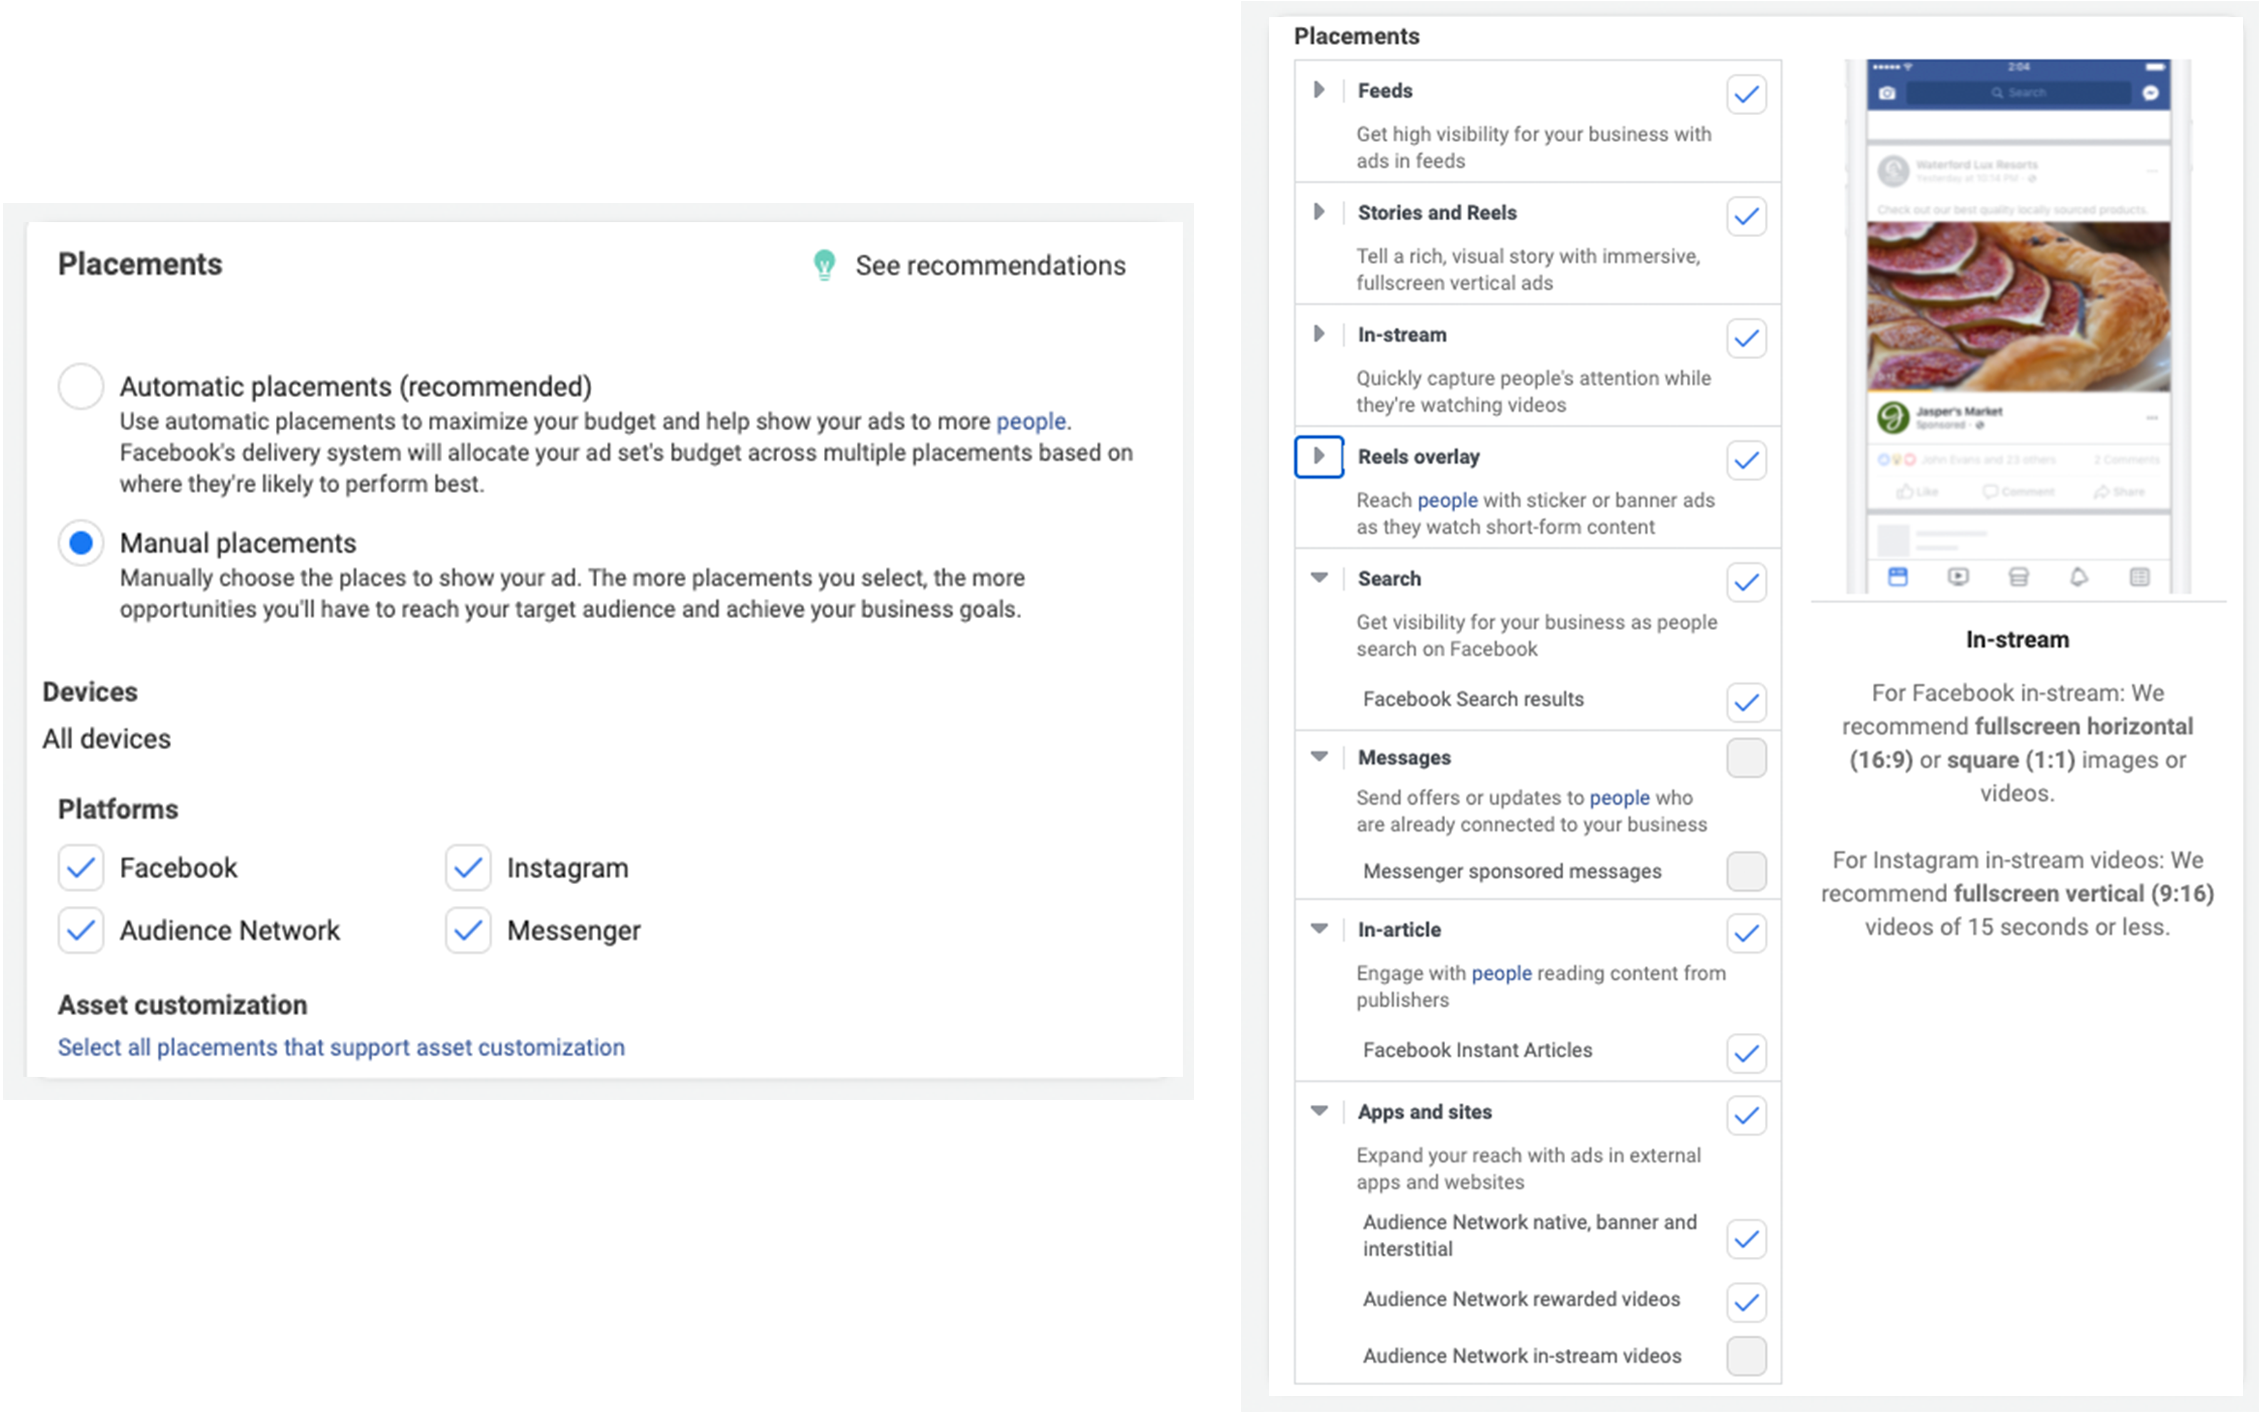Screen dimensions: 2259x1412
Task: Enable Messenger sponsored messages placement
Action: [1746, 871]
